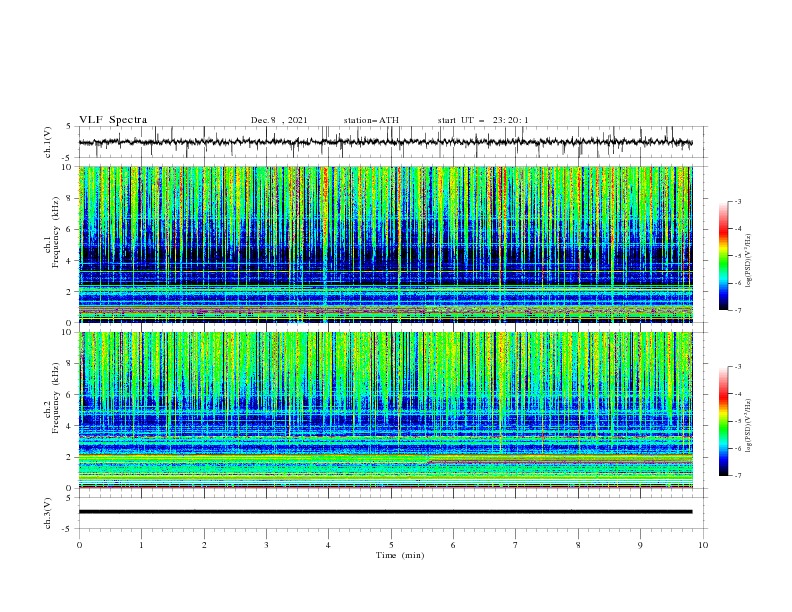Click the "VLF Spectra" title text
The image size is (792, 612).
click(113, 120)
